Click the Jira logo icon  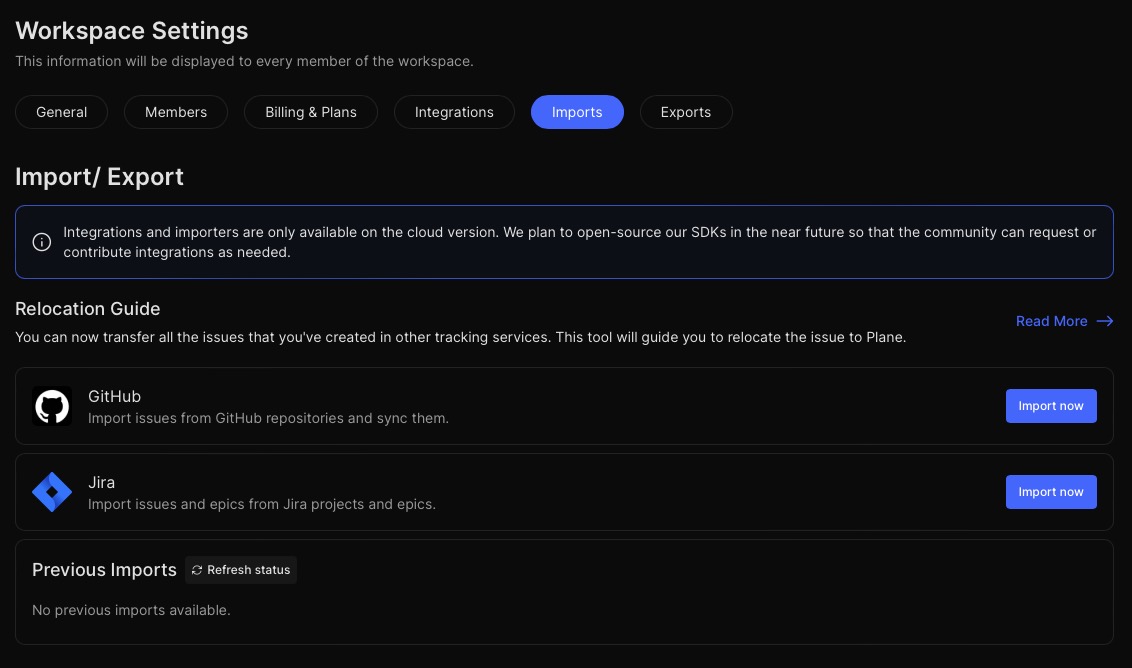pos(52,492)
